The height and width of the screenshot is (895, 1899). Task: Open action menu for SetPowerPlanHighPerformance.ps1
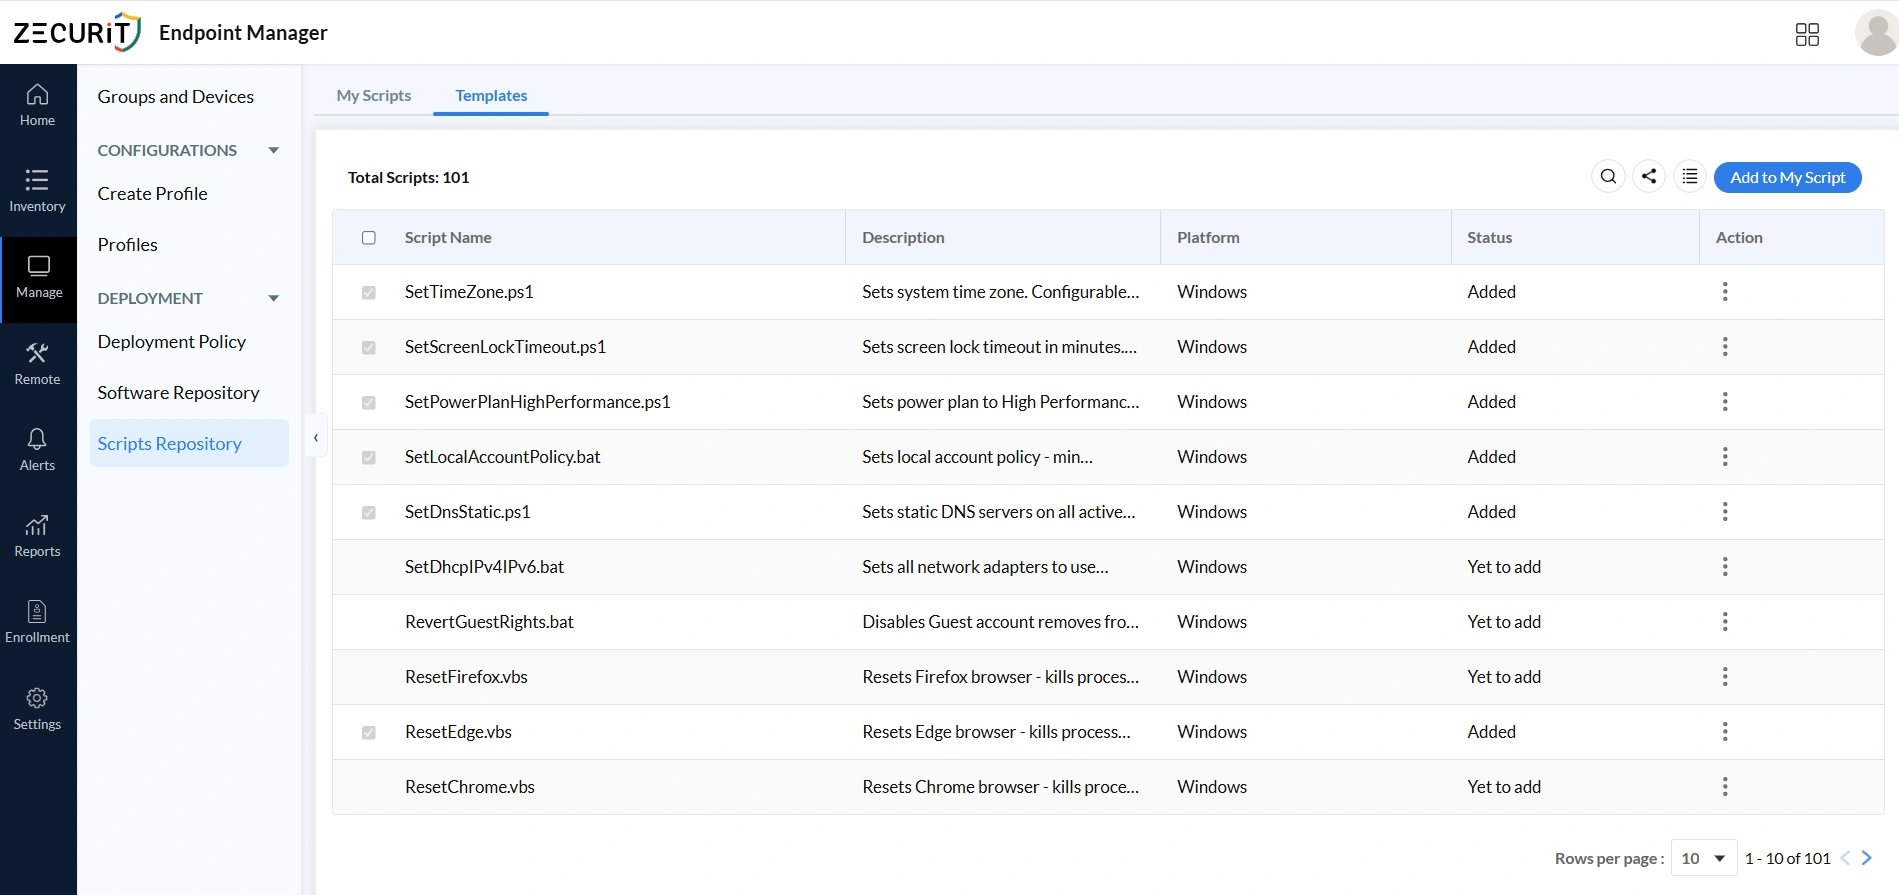[x=1725, y=402]
